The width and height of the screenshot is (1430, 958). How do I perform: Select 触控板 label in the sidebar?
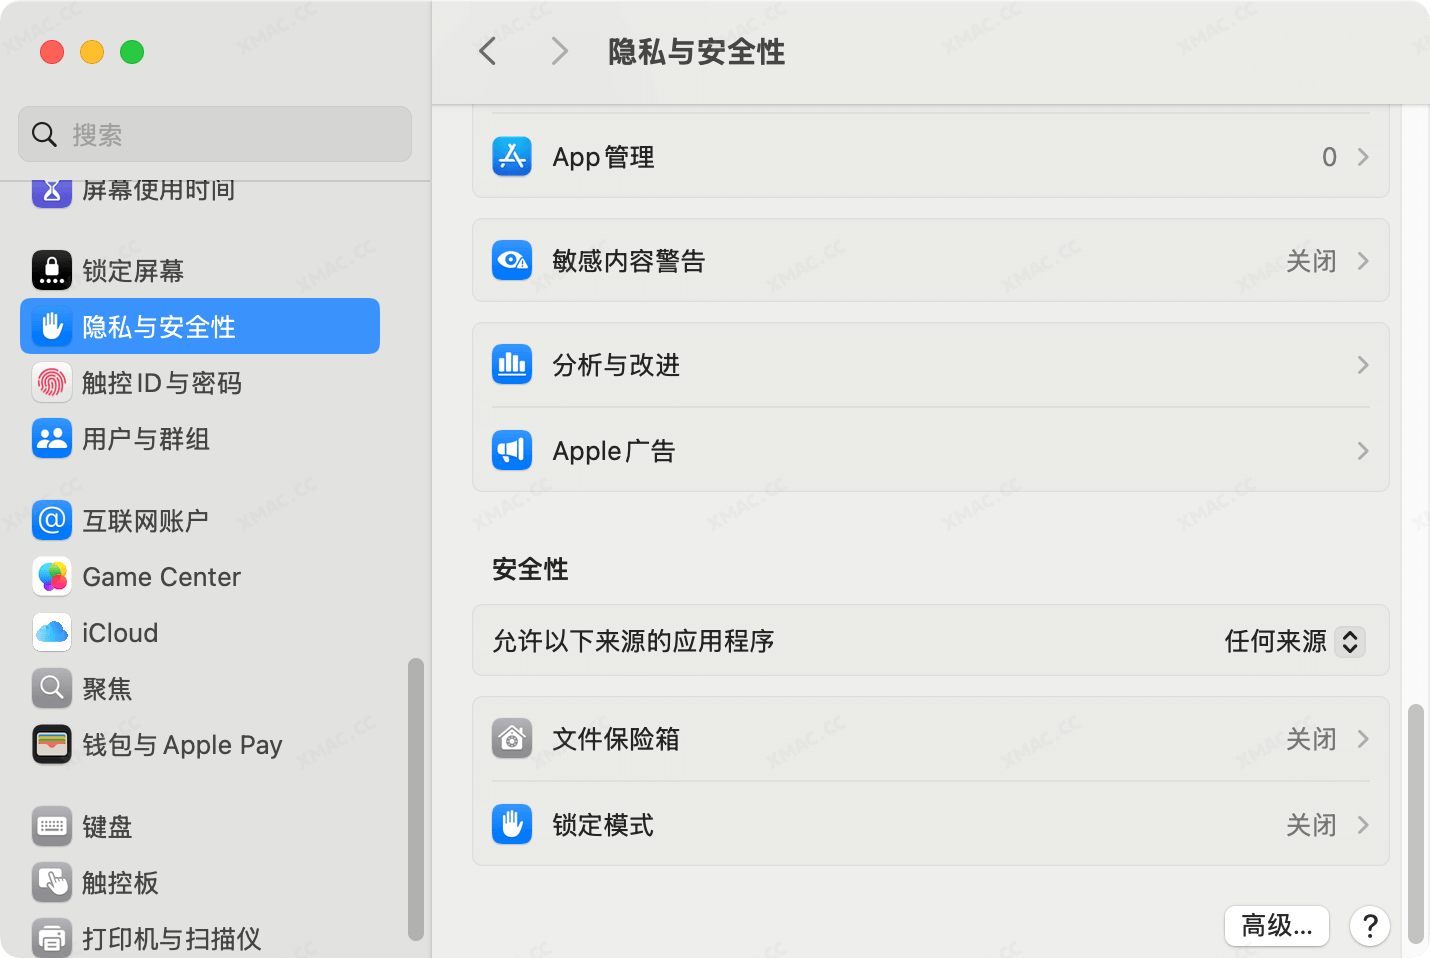pos(120,882)
